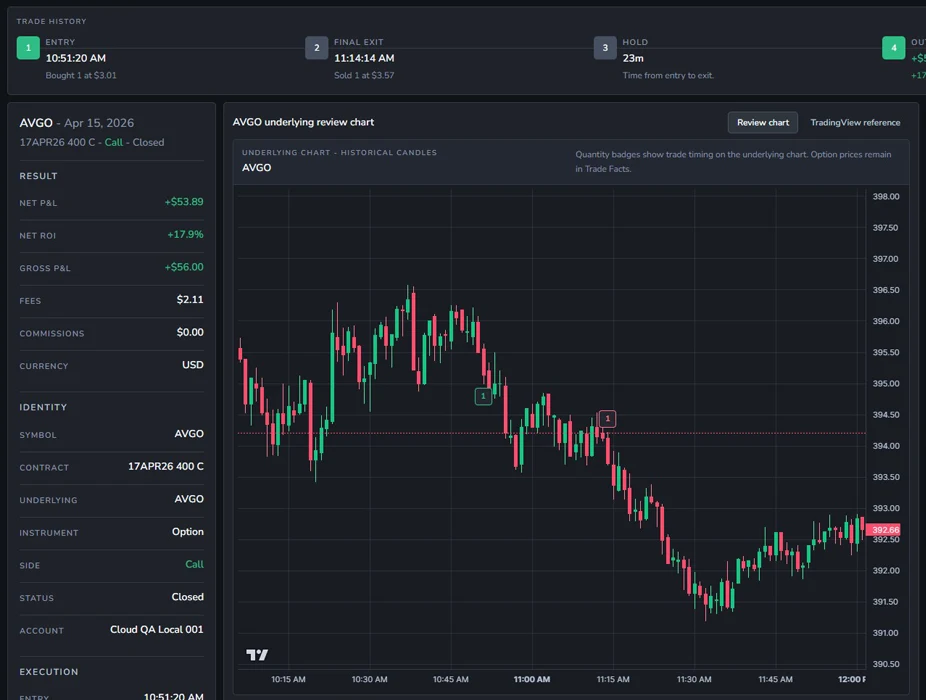The height and width of the screenshot is (700, 926).
Task: Click 10:15 AM time axis label
Action: 288,679
